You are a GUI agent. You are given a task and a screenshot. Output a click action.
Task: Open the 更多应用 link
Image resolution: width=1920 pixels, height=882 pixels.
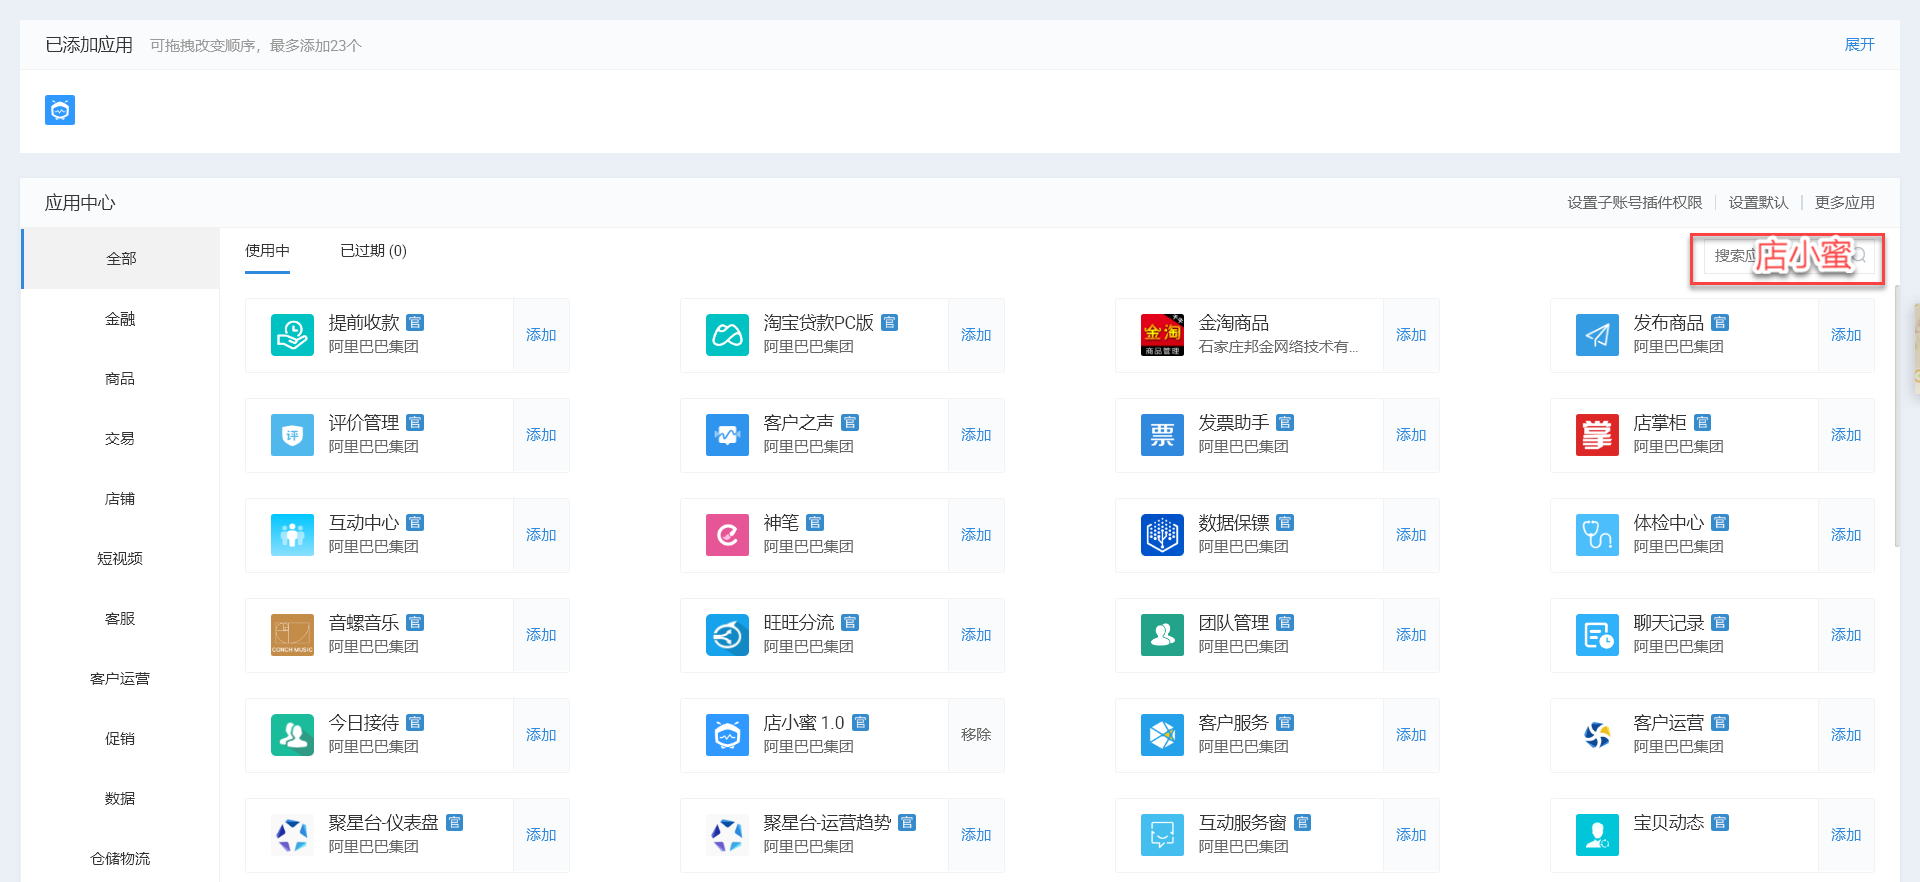(1845, 203)
